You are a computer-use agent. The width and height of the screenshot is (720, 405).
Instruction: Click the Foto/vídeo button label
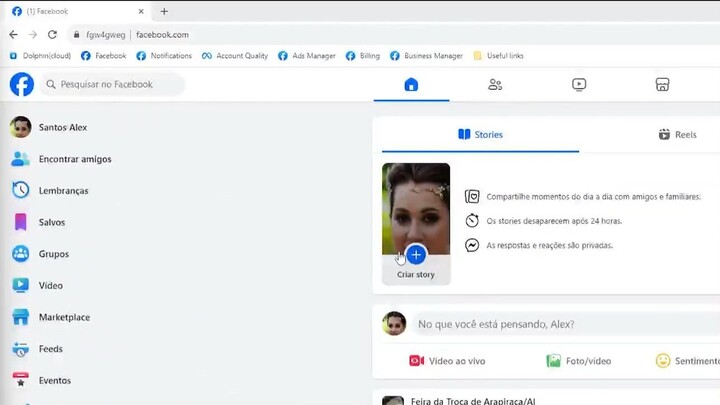[x=588, y=361]
